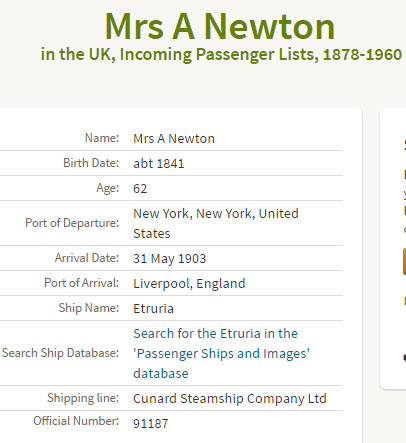Click the Mrs A Newton page title
This screenshot has width=406, height=443.
[220, 27]
